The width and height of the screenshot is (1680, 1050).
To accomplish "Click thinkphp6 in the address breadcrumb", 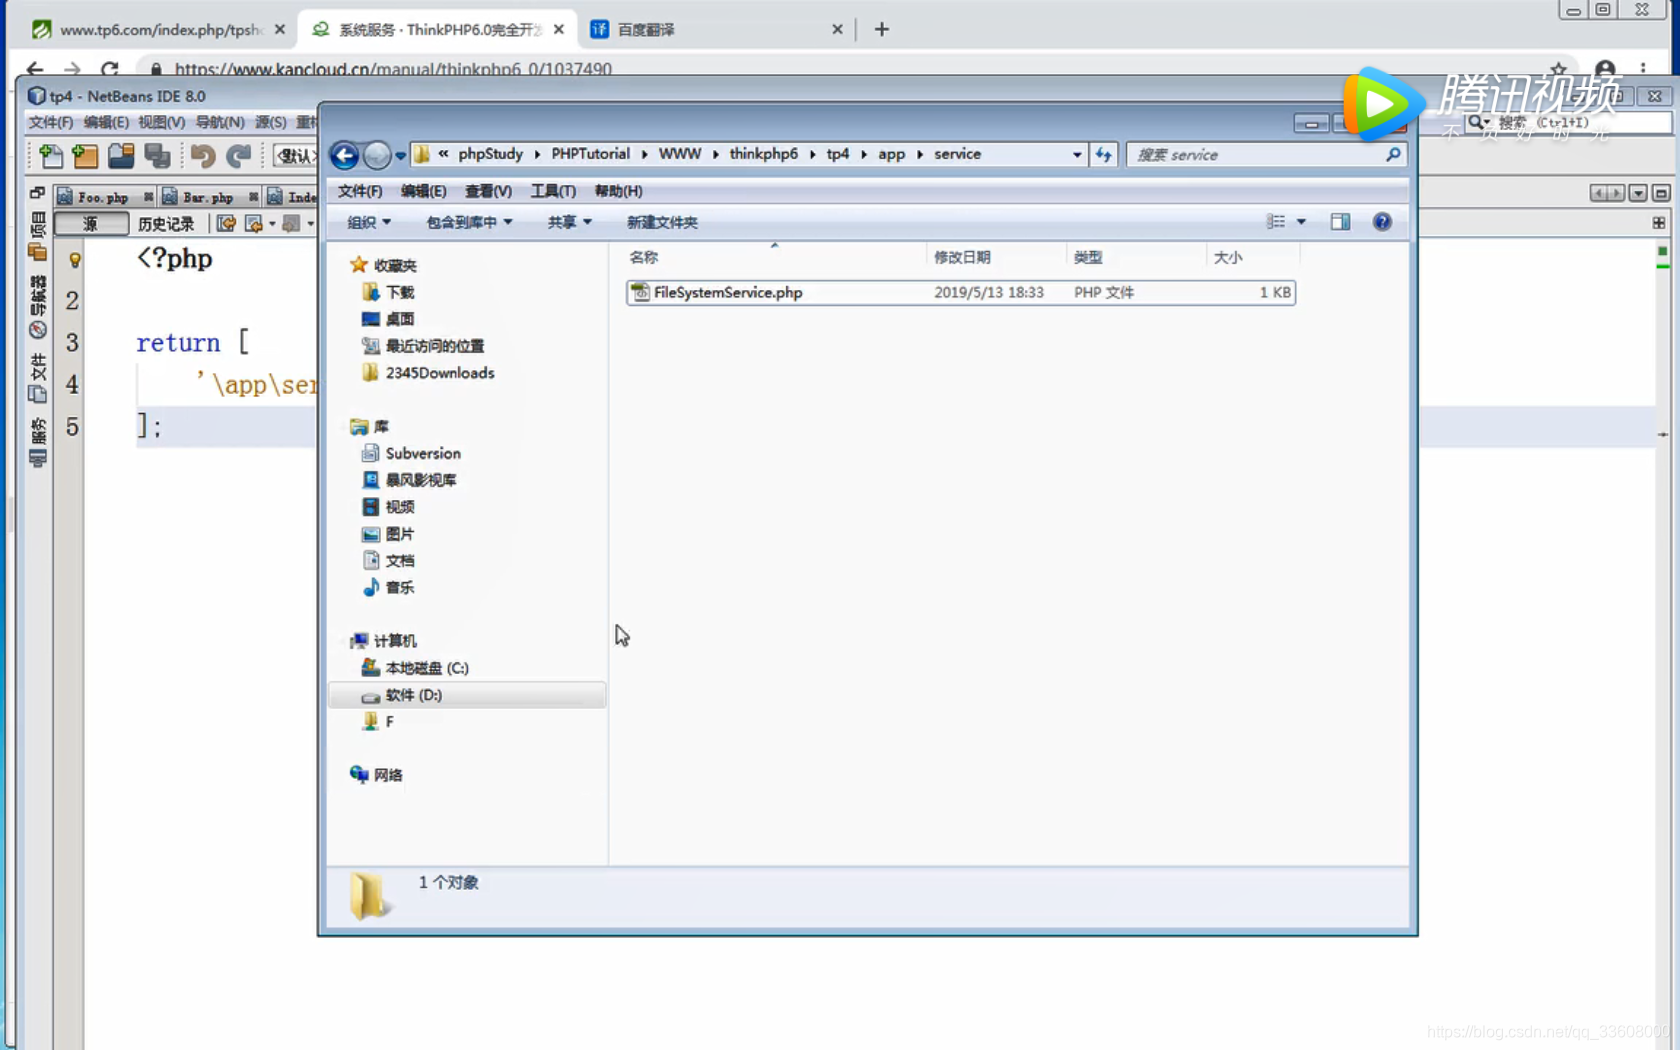I will tap(763, 154).
